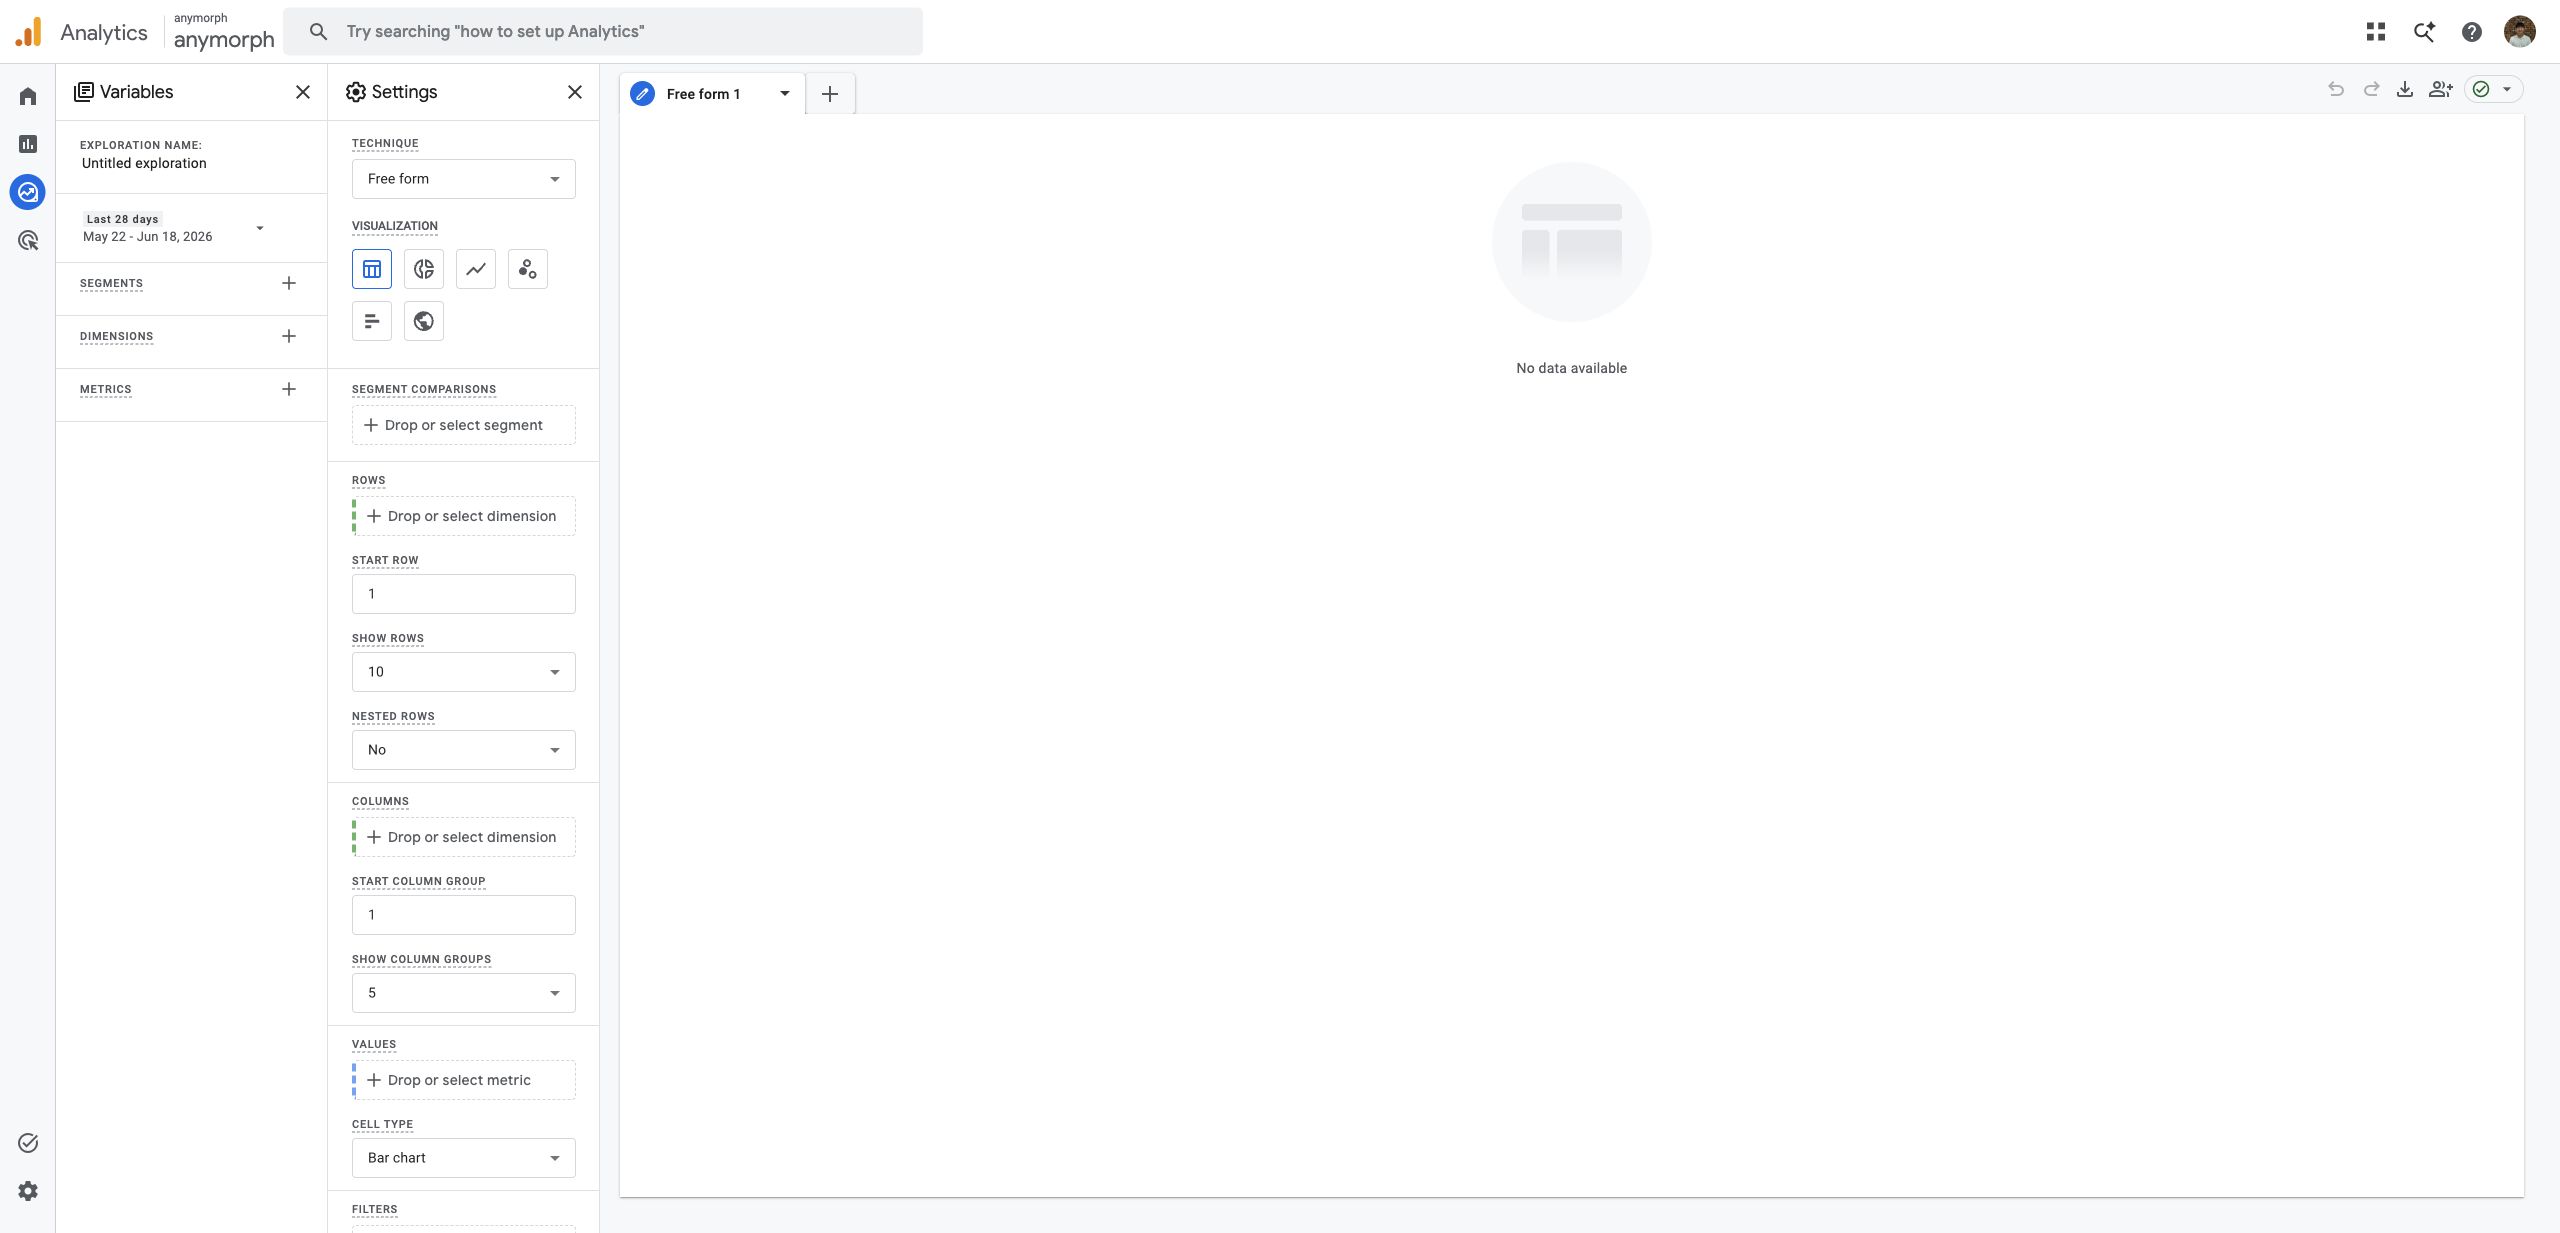Click the DIMENSIONS label

pos(116,337)
